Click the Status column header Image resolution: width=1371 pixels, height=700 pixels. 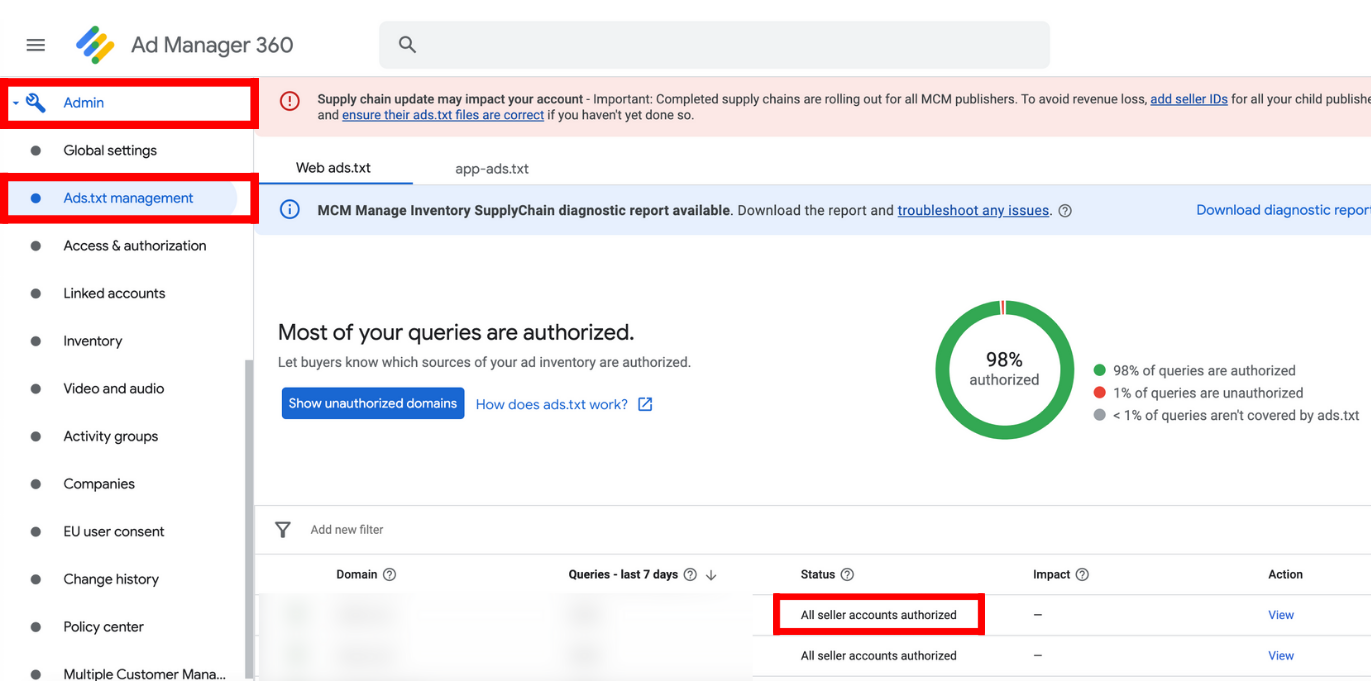point(817,575)
